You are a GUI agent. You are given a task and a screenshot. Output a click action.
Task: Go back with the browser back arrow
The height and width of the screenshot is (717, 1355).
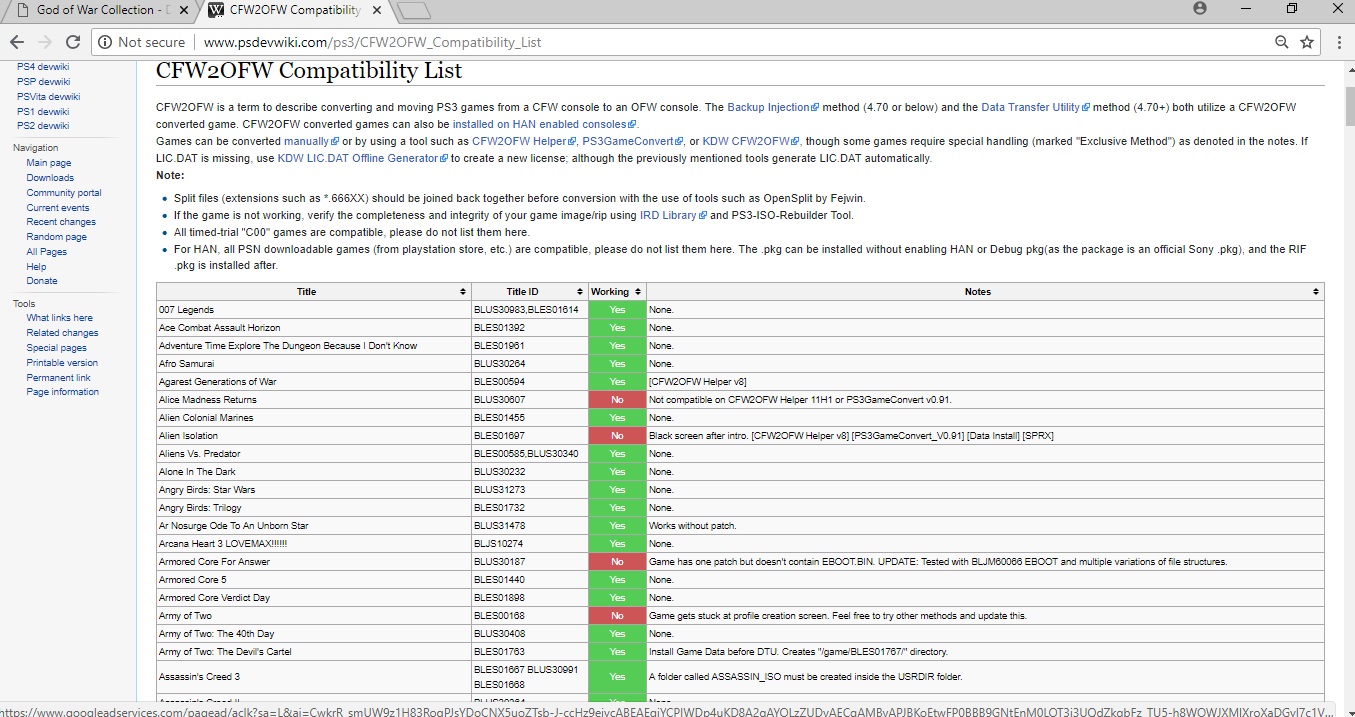pyautogui.click(x=16, y=42)
